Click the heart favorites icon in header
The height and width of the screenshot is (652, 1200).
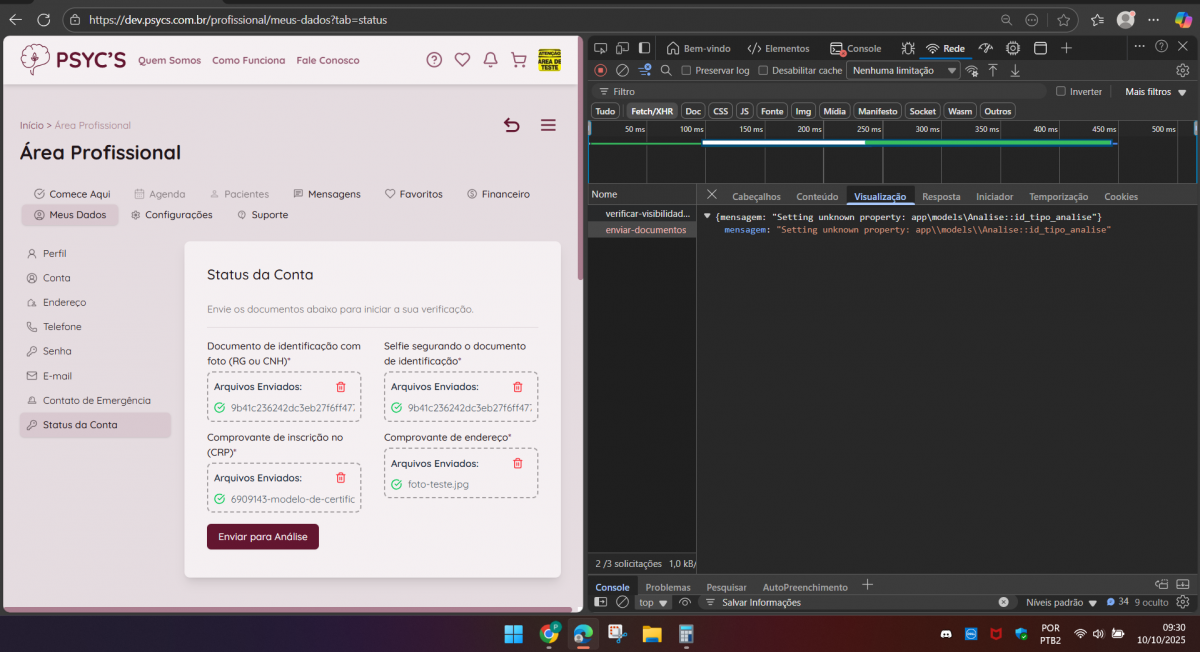point(462,60)
